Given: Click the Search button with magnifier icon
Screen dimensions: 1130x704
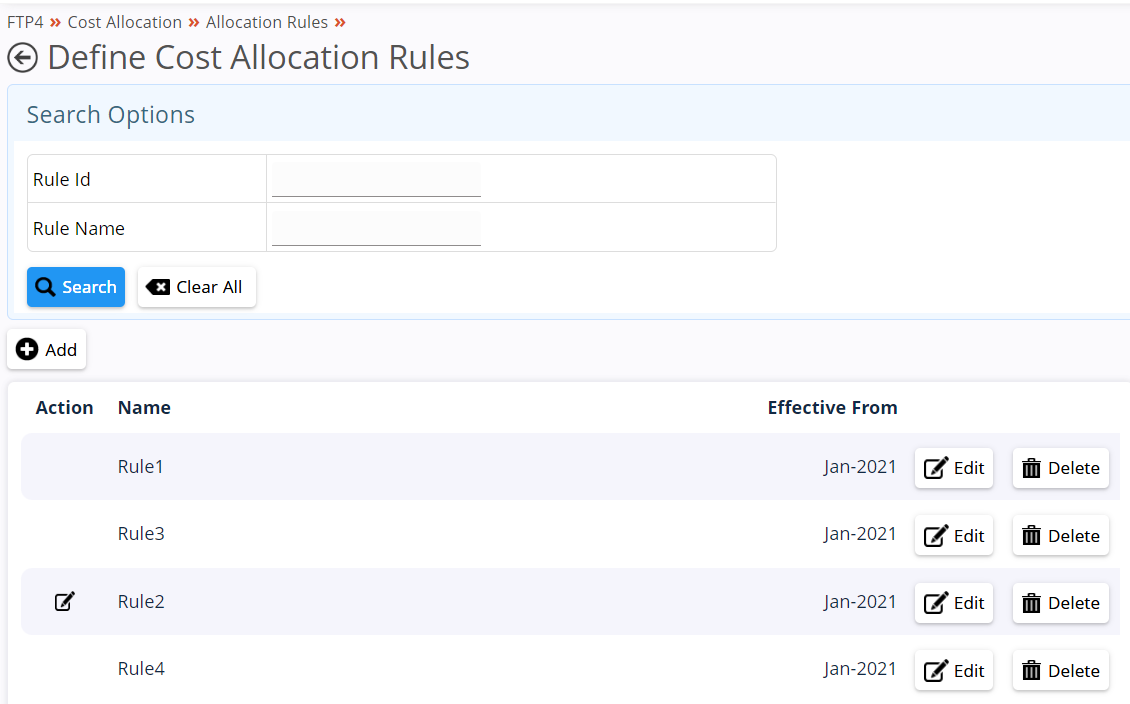Looking at the screenshot, I should (x=76, y=287).
